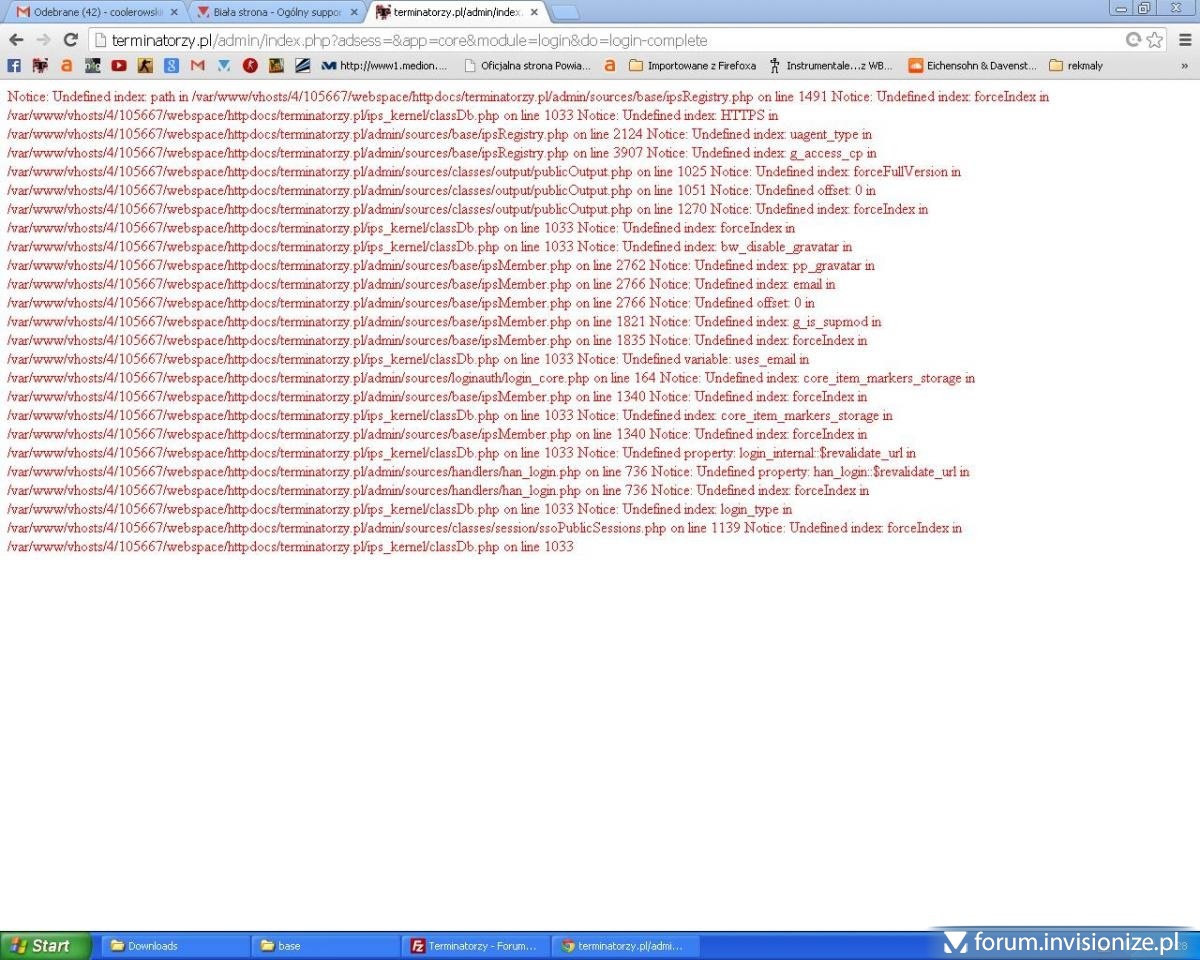Open the Gmail bookmark icon in bookmarks bar
The height and width of the screenshot is (960, 1200).
pyautogui.click(x=198, y=65)
